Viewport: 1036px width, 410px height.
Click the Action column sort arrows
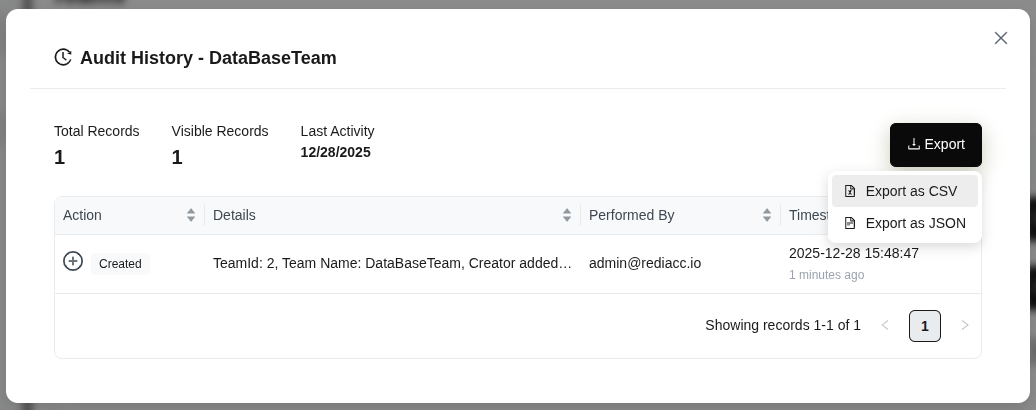point(191,215)
